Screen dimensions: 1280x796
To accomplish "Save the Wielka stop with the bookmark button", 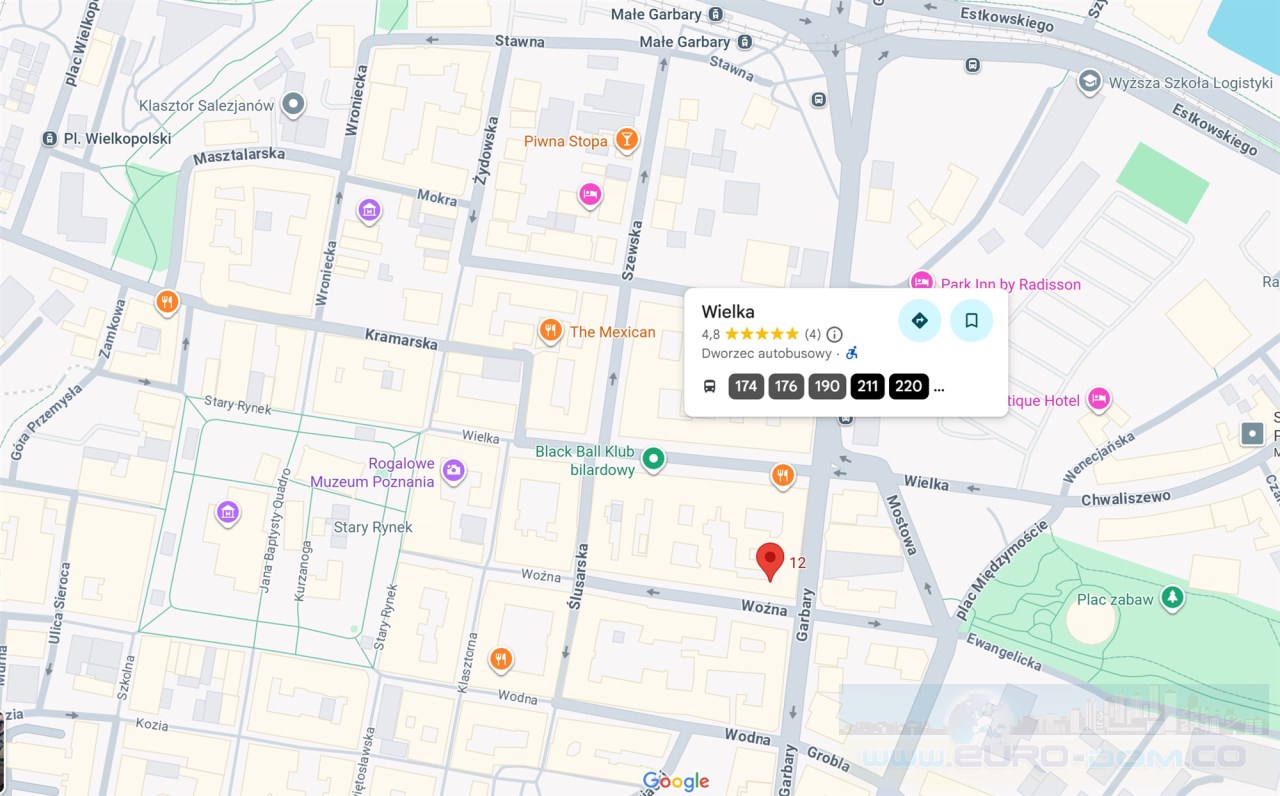I will click(x=971, y=321).
